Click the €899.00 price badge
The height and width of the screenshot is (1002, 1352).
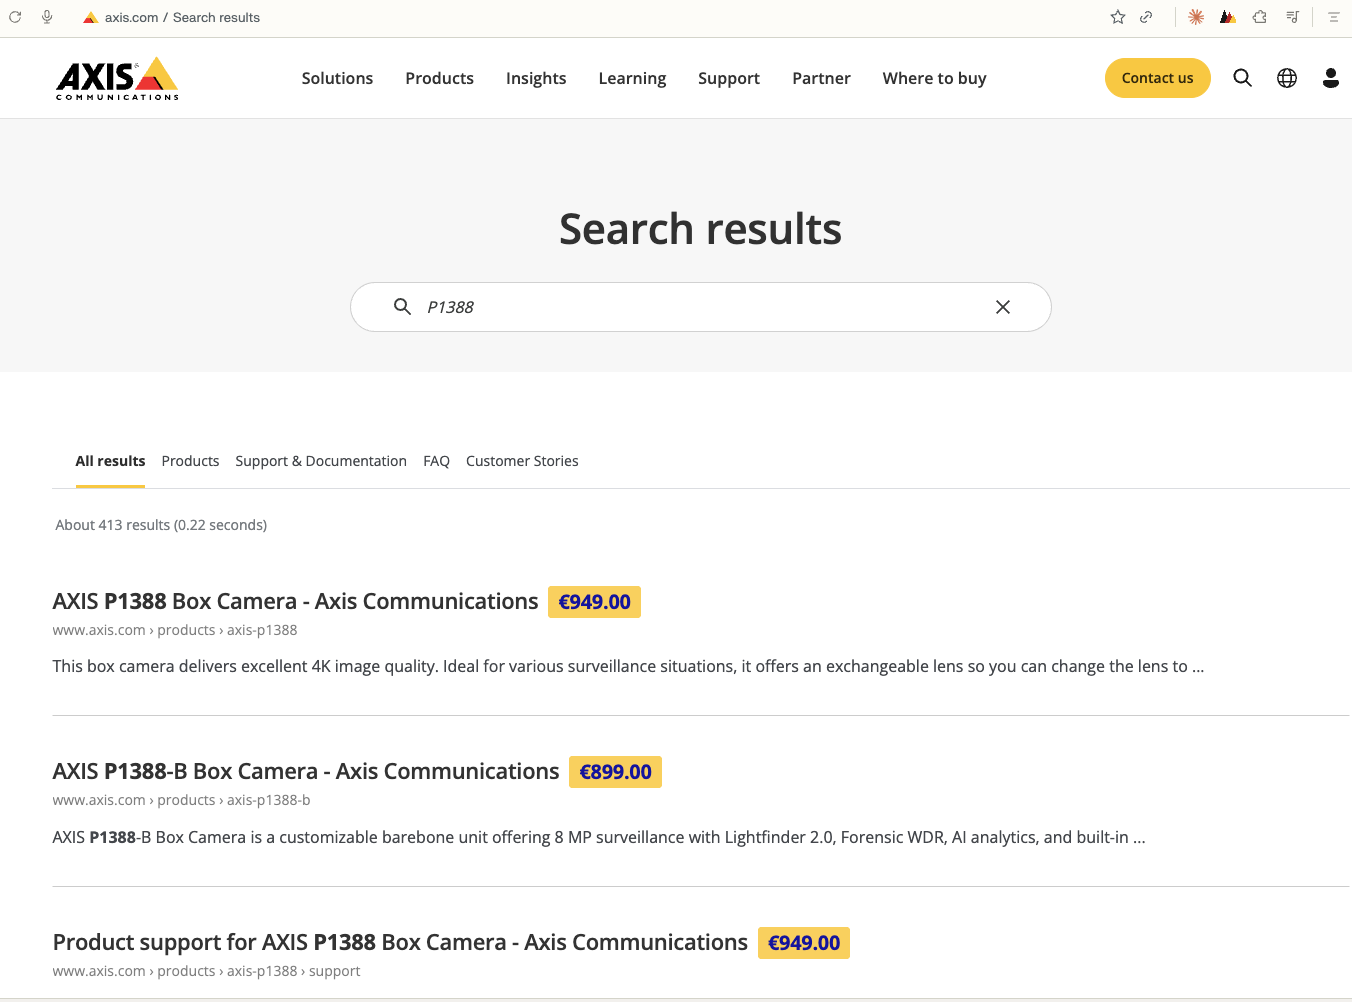[615, 772]
